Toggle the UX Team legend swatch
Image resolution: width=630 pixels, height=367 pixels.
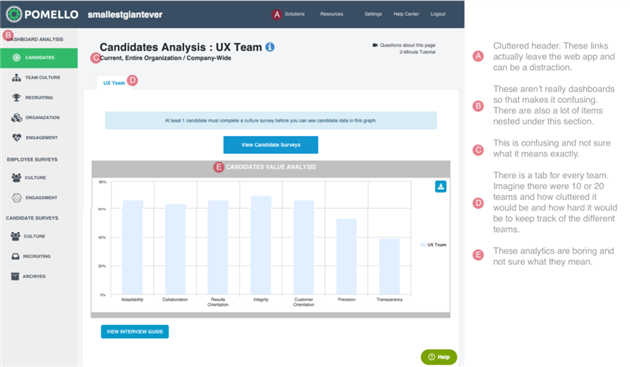click(x=423, y=245)
